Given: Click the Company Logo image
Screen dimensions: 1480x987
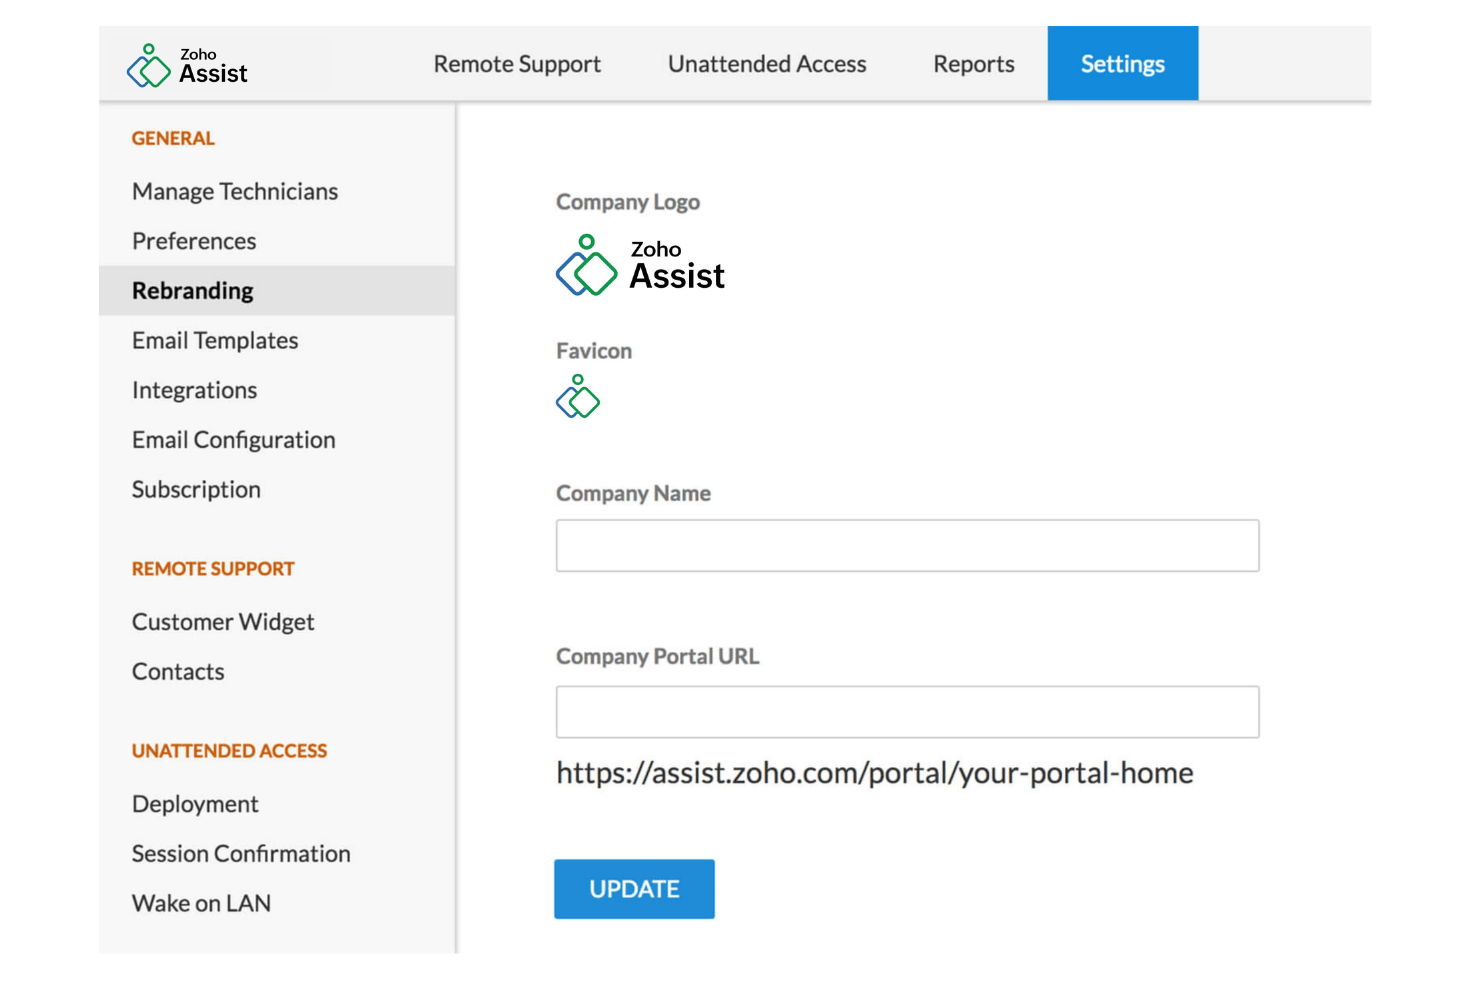Looking at the screenshot, I should point(640,265).
